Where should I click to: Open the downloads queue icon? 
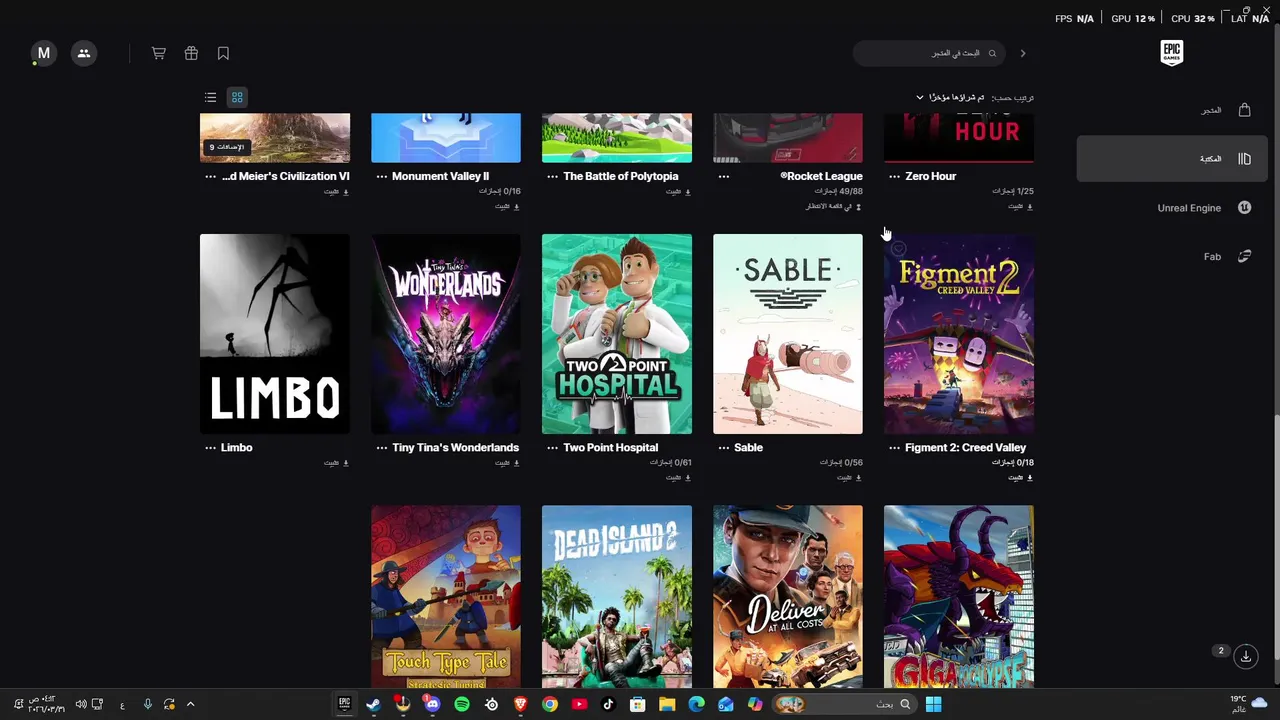1246,656
